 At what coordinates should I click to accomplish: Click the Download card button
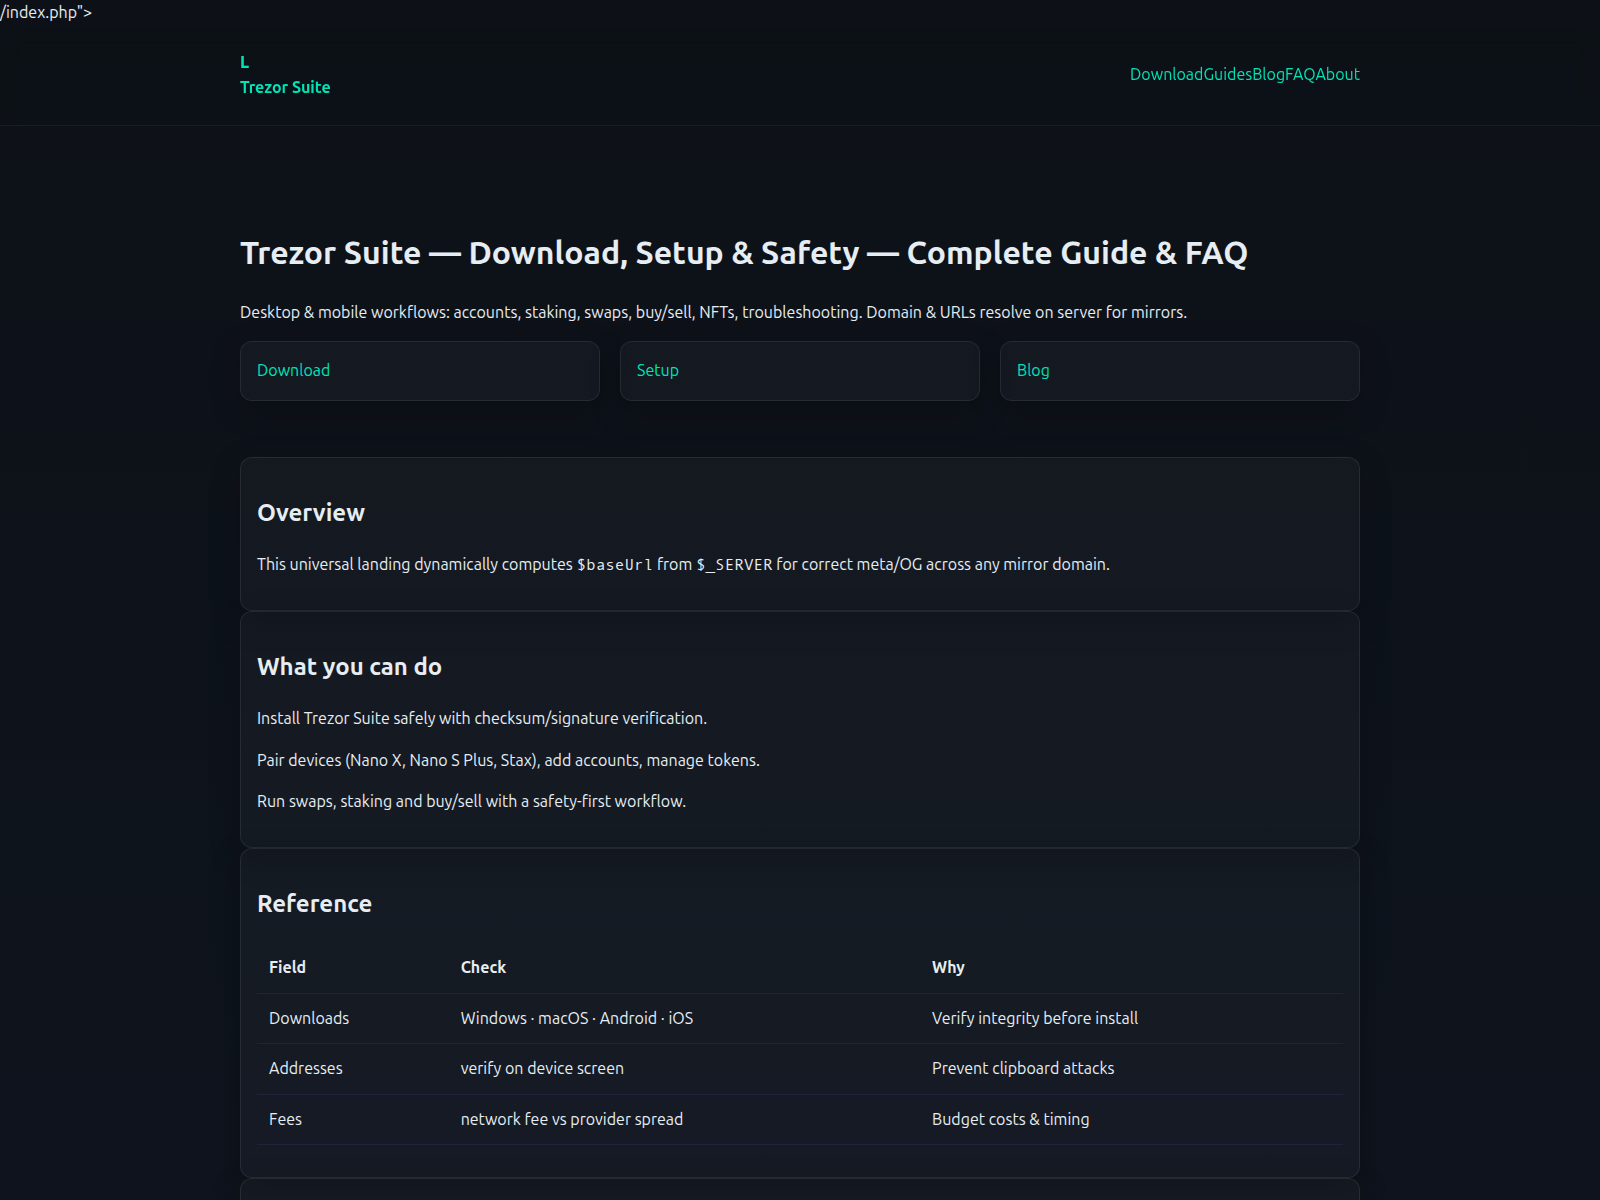tap(420, 371)
